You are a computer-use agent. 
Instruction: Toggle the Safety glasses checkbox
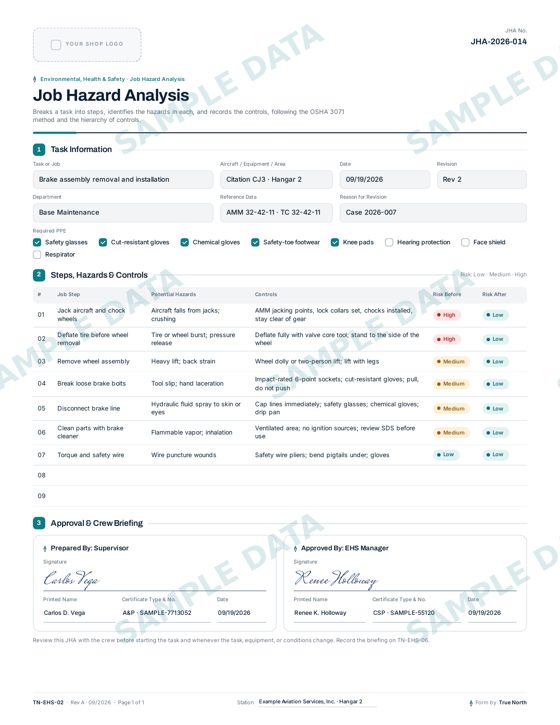click(37, 242)
